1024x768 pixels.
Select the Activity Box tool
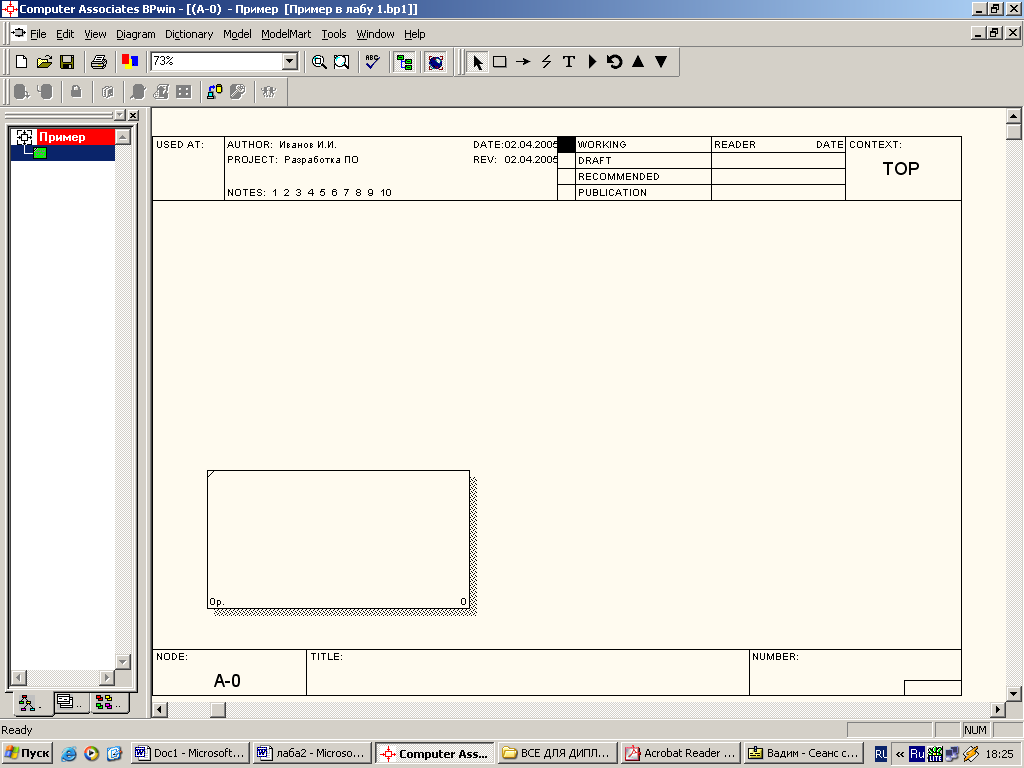click(x=499, y=62)
